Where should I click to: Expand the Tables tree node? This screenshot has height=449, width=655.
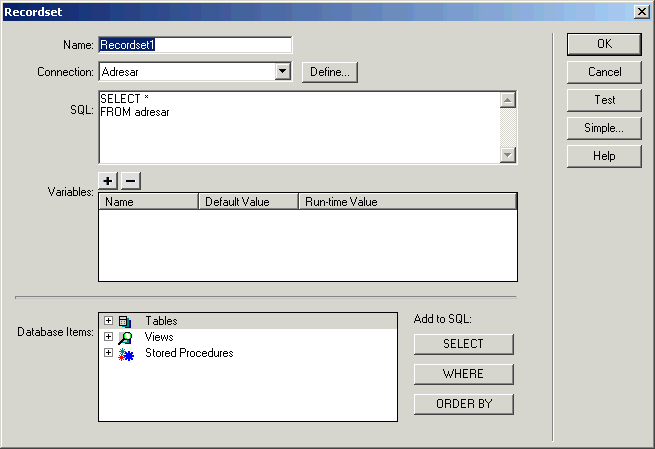tap(108, 320)
